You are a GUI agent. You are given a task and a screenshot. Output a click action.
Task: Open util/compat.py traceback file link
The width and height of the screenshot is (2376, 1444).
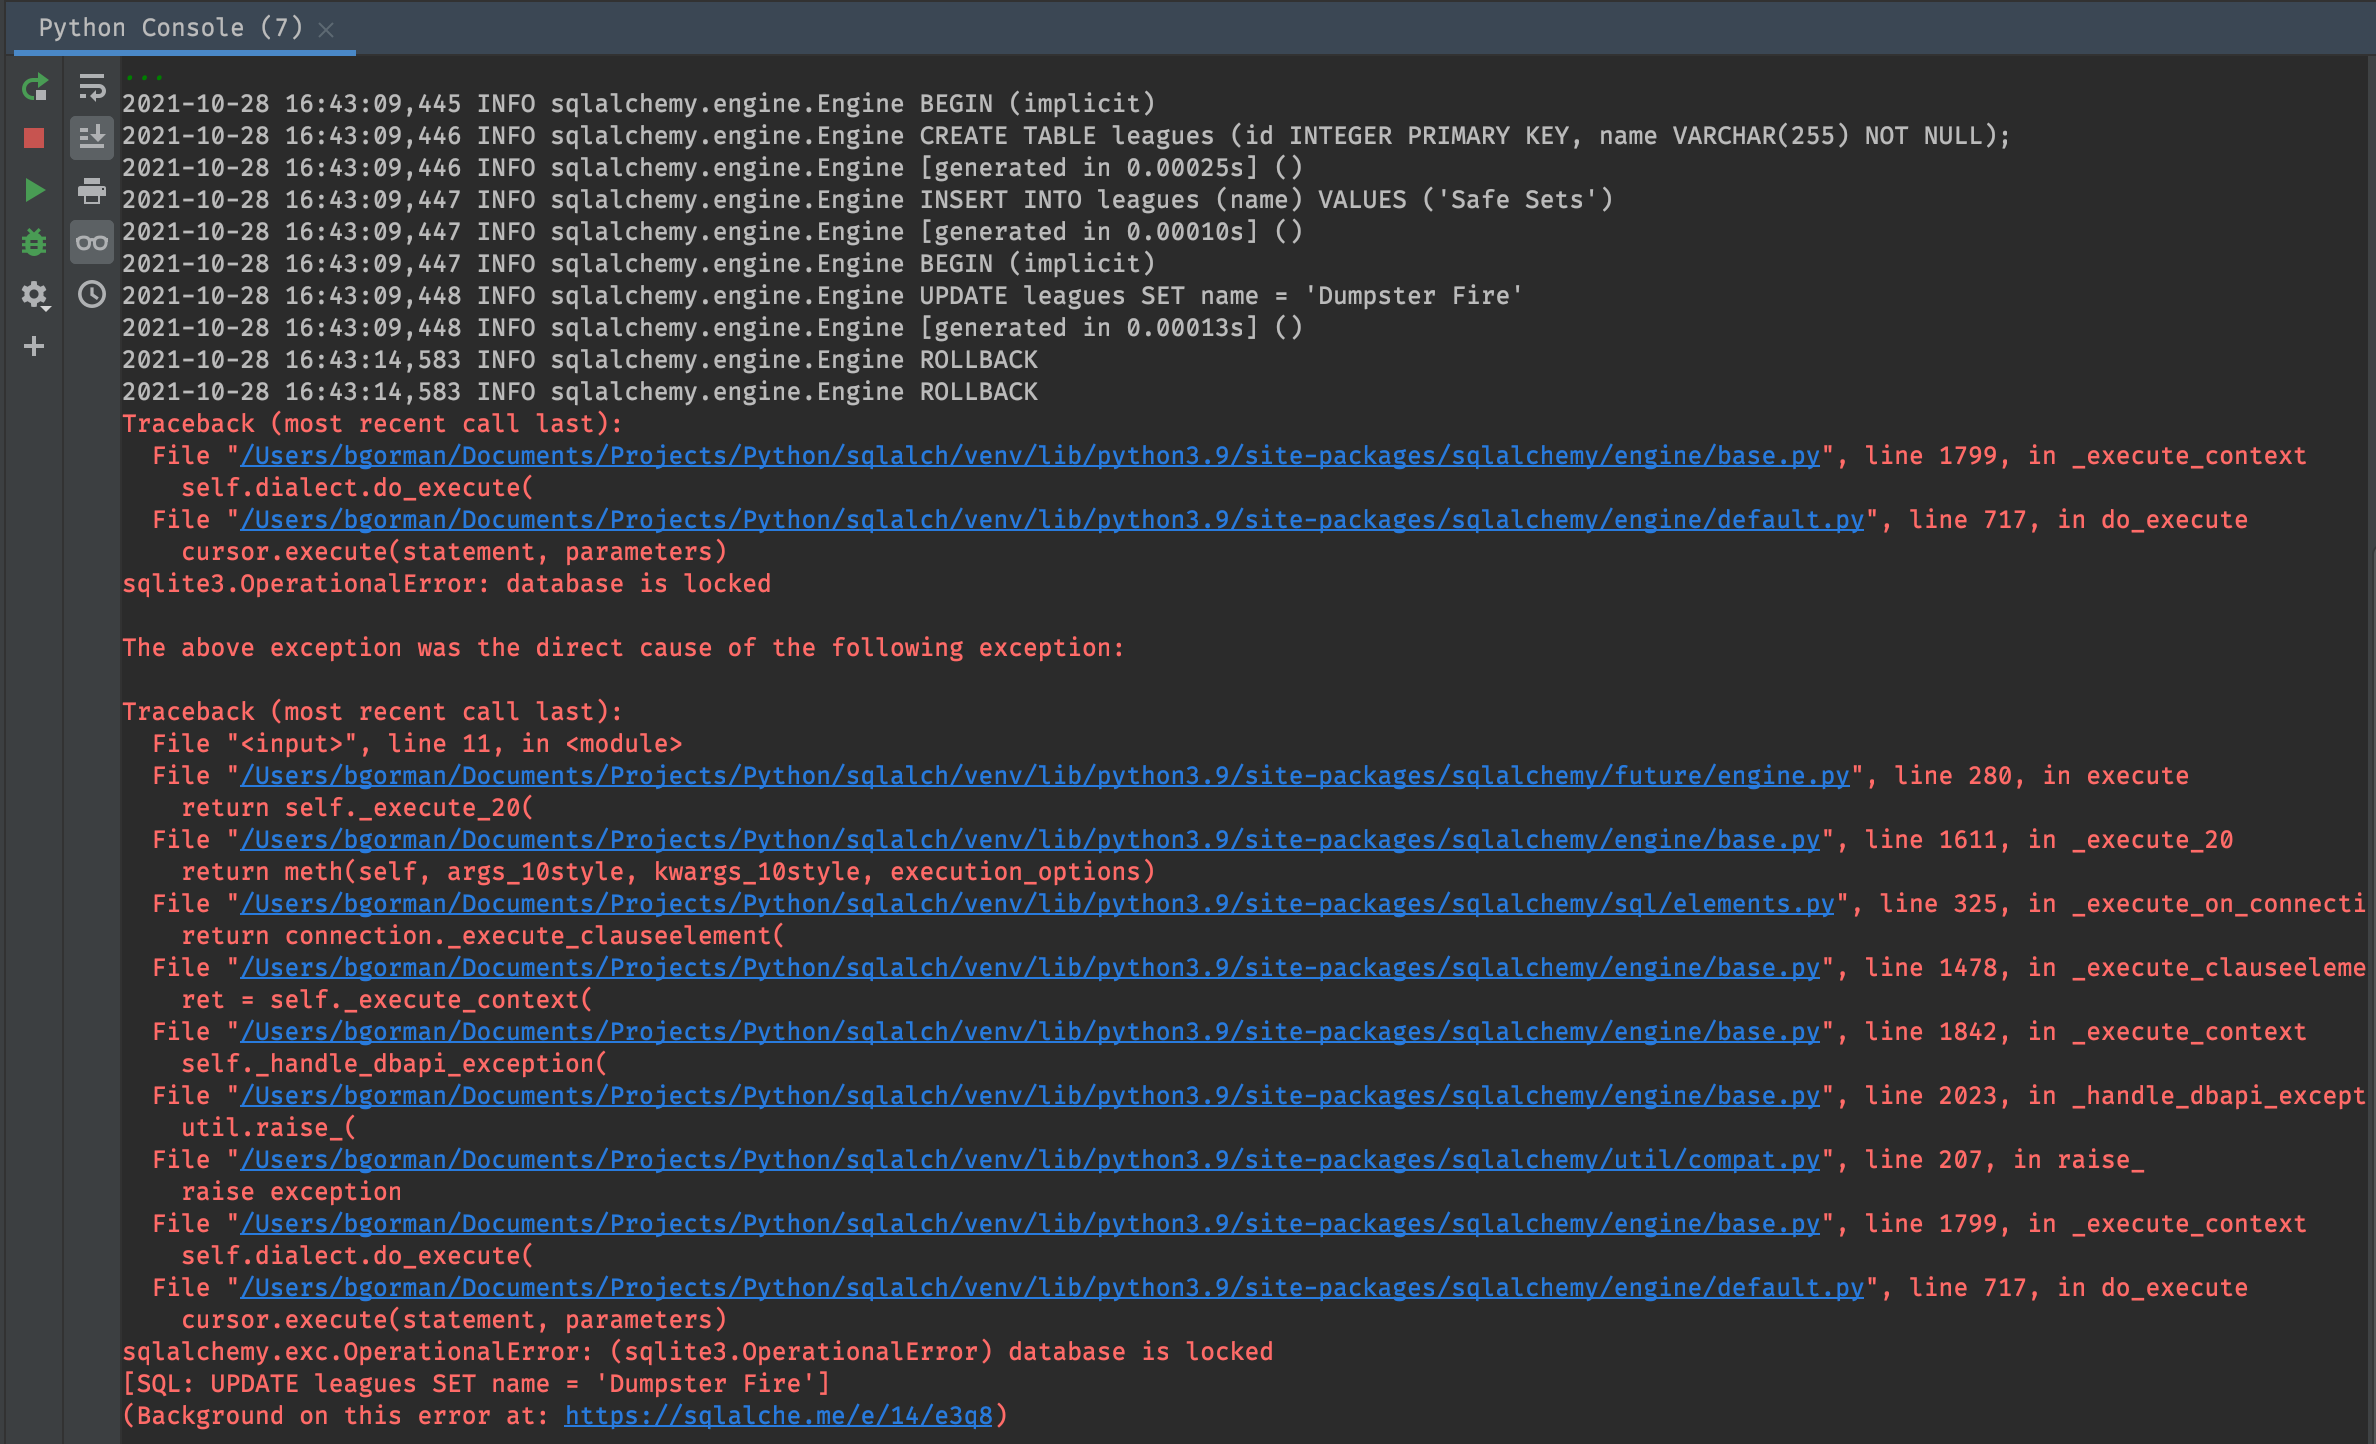1029,1159
